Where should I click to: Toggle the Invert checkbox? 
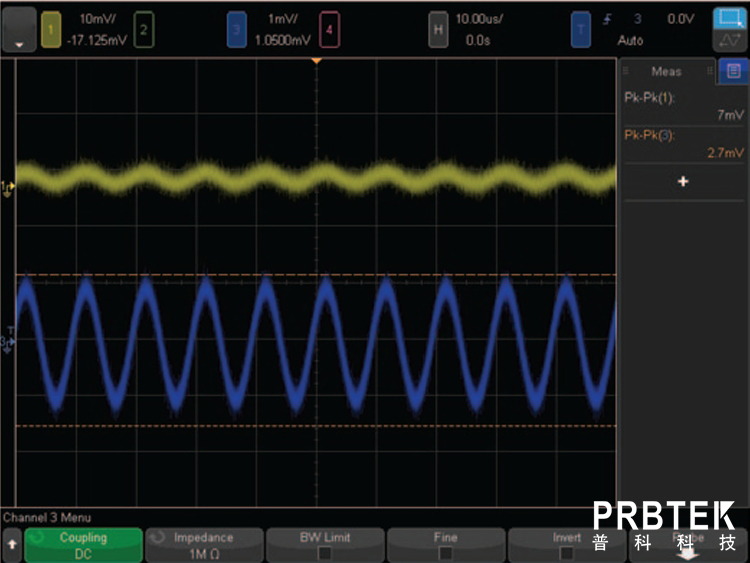click(x=567, y=552)
